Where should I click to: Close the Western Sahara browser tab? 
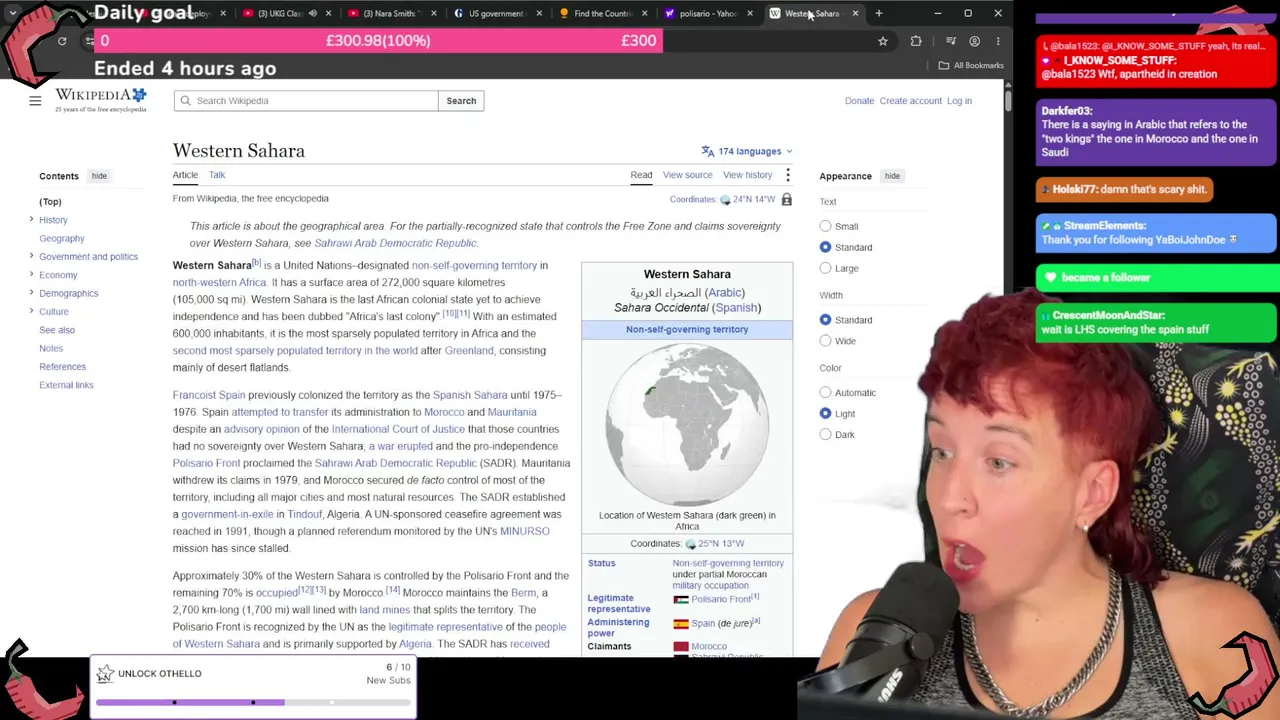[x=855, y=13]
